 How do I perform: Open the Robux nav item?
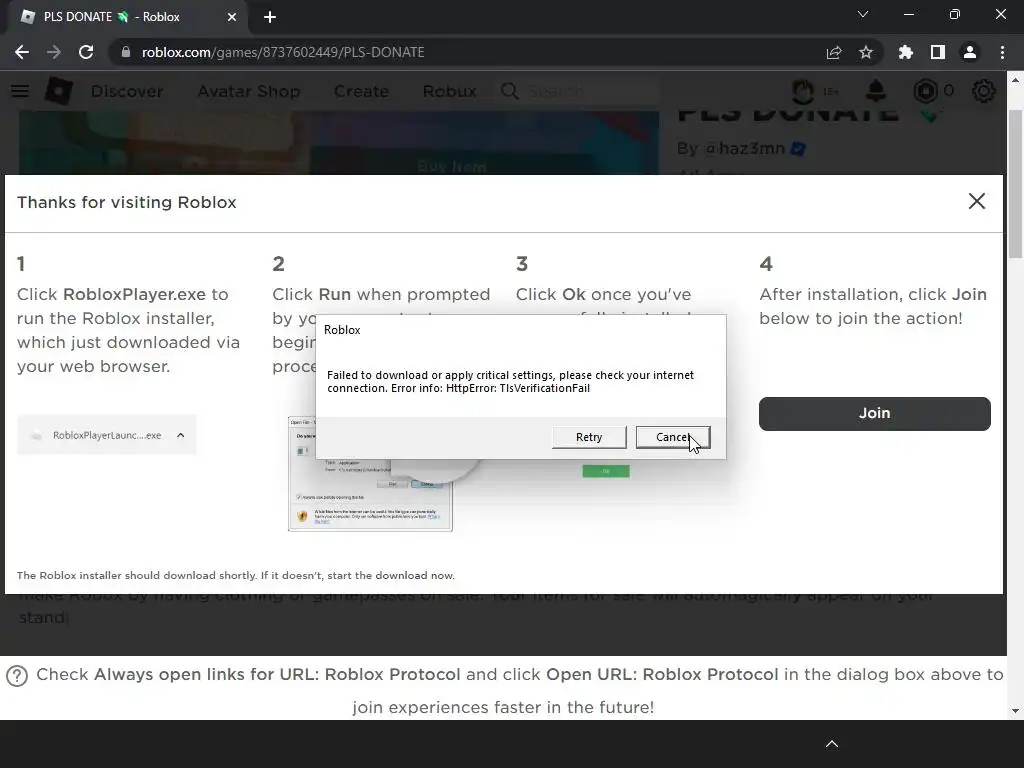pyautogui.click(x=449, y=91)
